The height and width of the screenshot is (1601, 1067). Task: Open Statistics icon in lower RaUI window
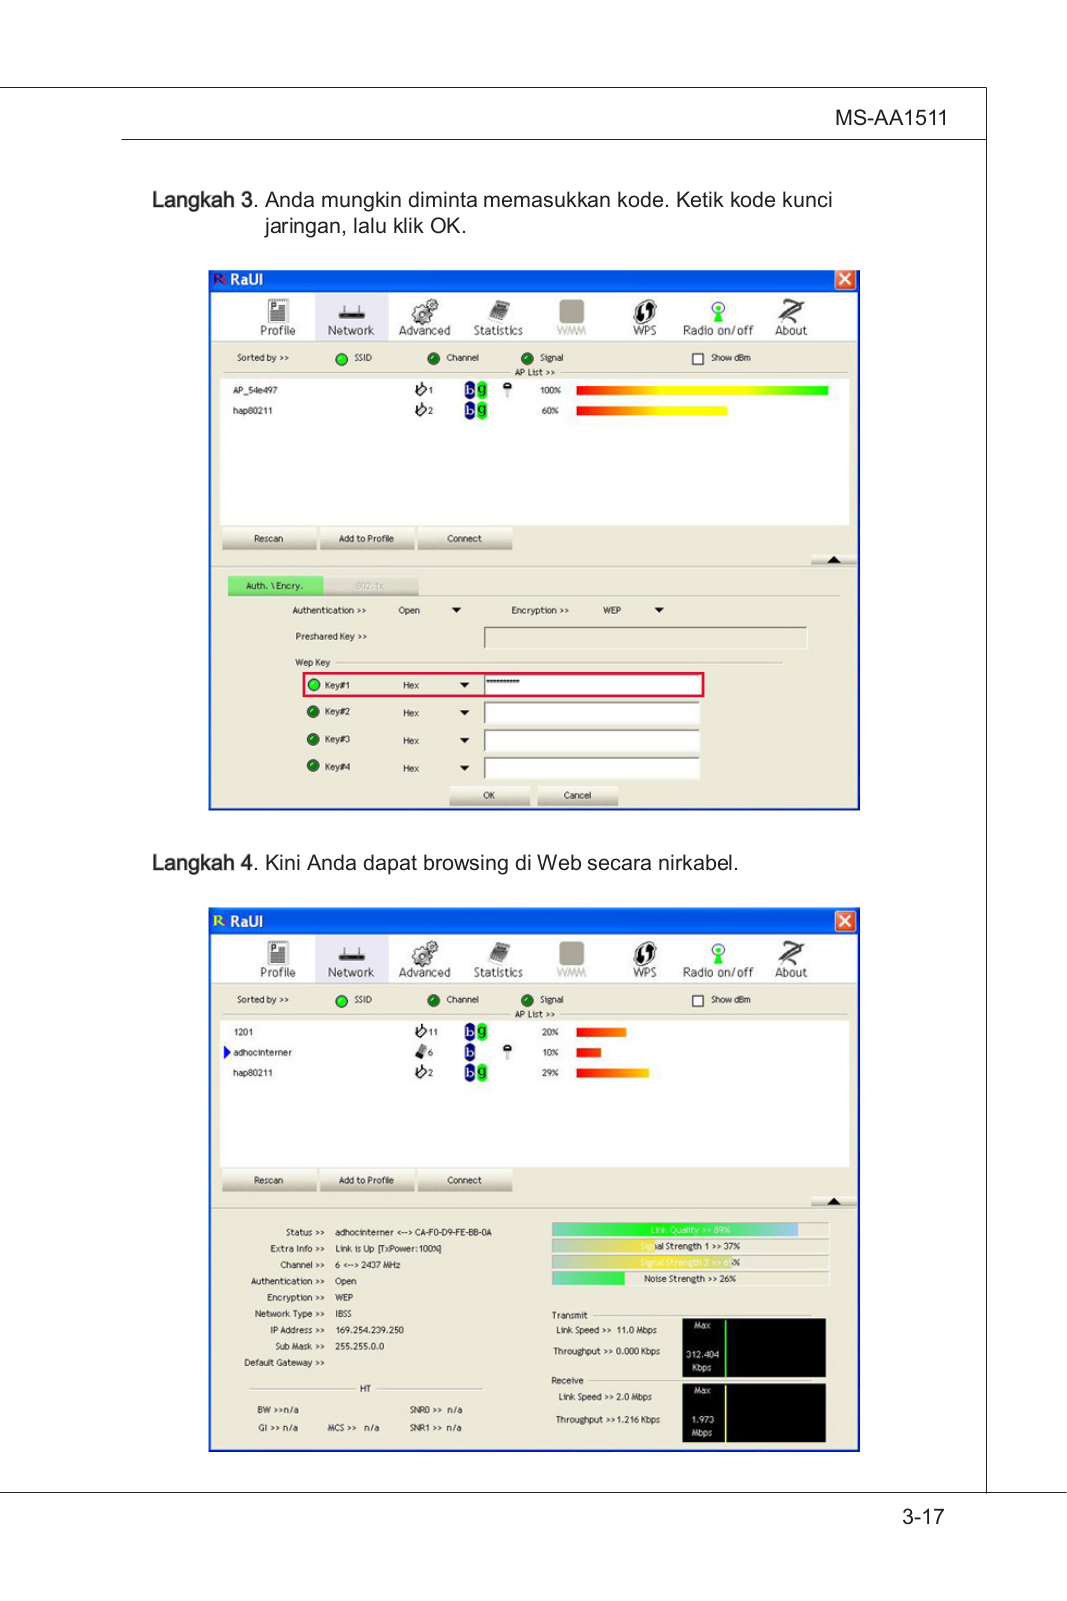[498, 959]
